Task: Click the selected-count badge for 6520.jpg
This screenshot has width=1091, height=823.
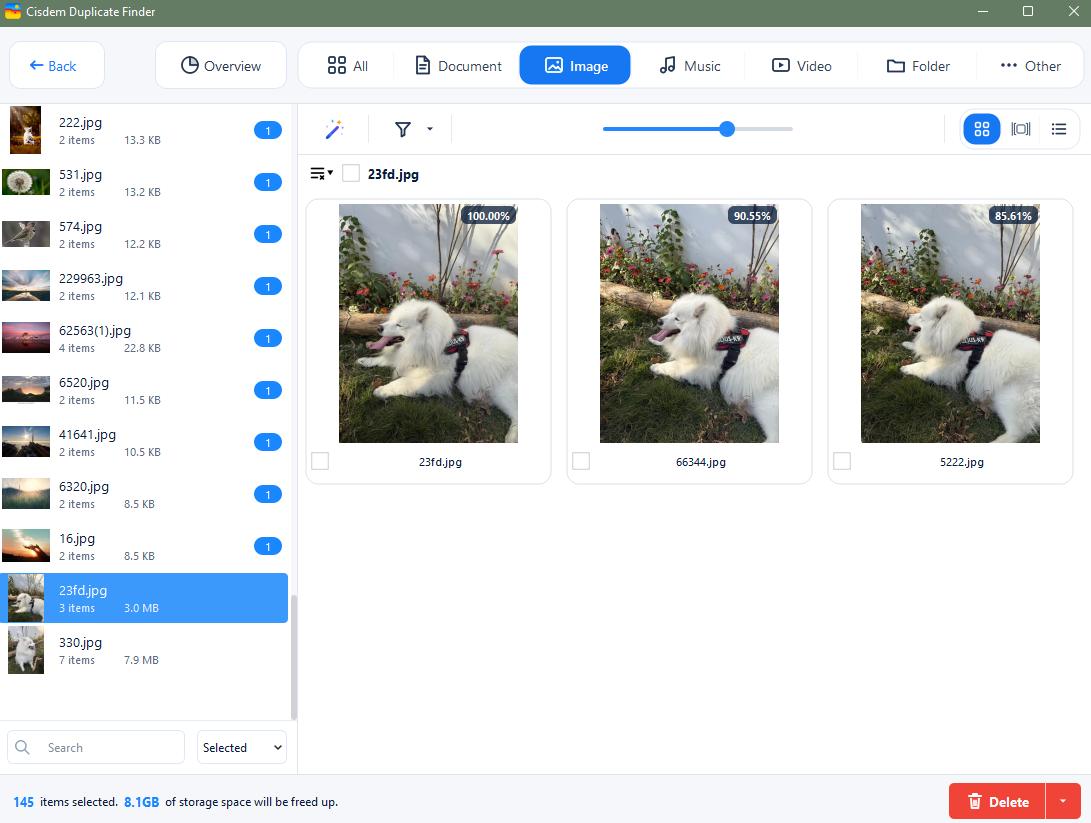Action: [x=268, y=390]
